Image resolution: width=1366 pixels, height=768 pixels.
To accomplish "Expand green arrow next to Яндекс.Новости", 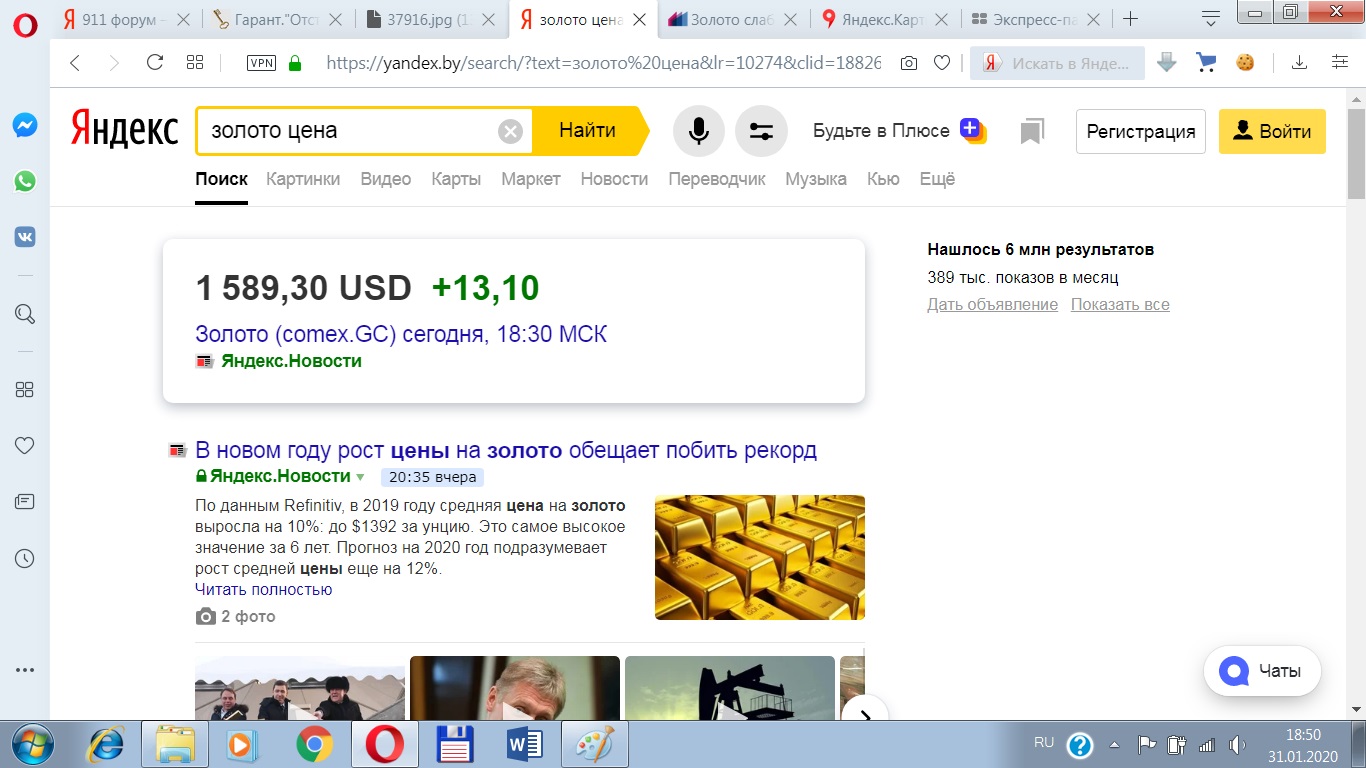I will (x=361, y=477).
